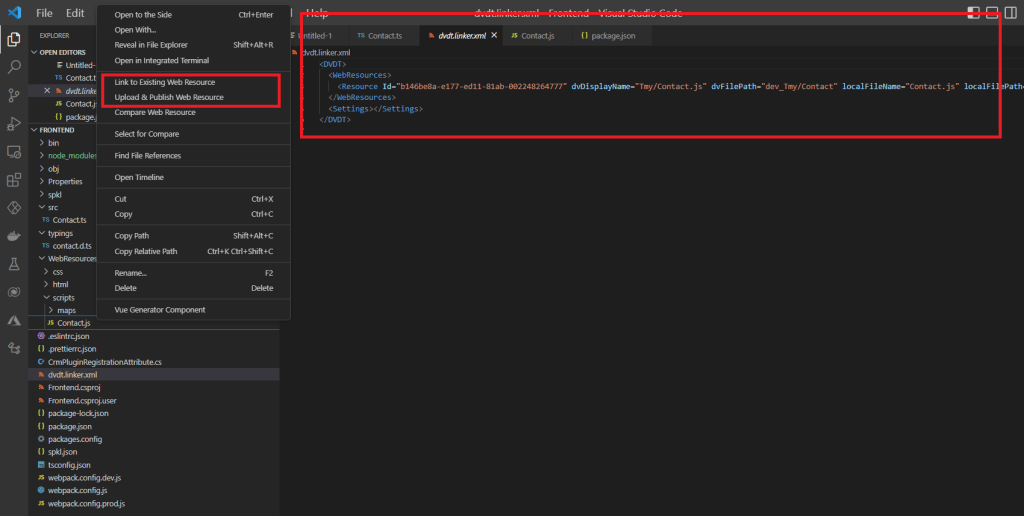
Task: Toggle primary sidebar layout icon in title bar
Action: pyautogui.click(x=973, y=13)
